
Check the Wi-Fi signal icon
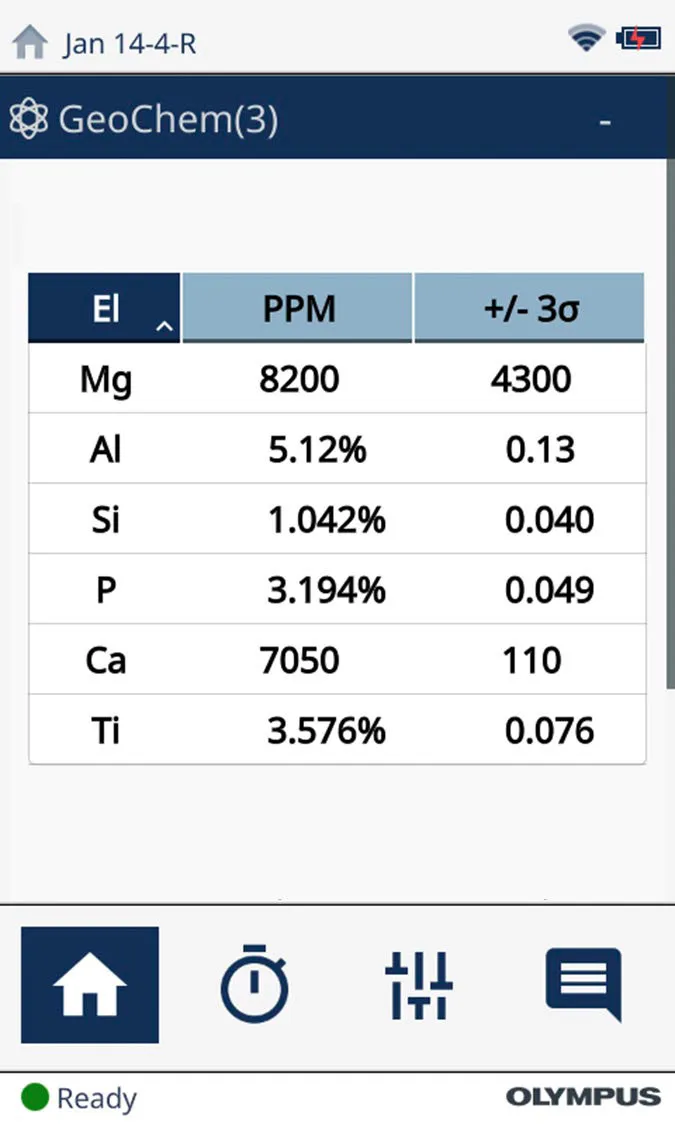coord(586,39)
